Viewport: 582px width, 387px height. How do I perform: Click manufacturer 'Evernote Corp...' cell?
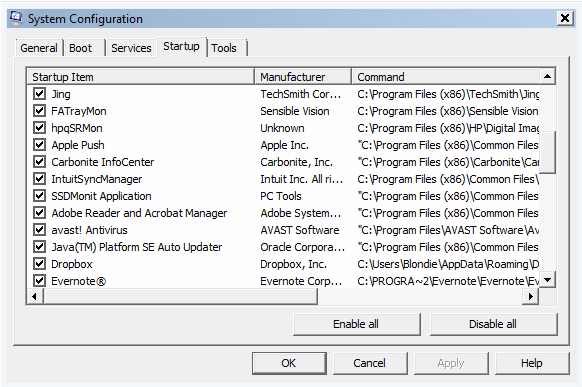tap(301, 281)
